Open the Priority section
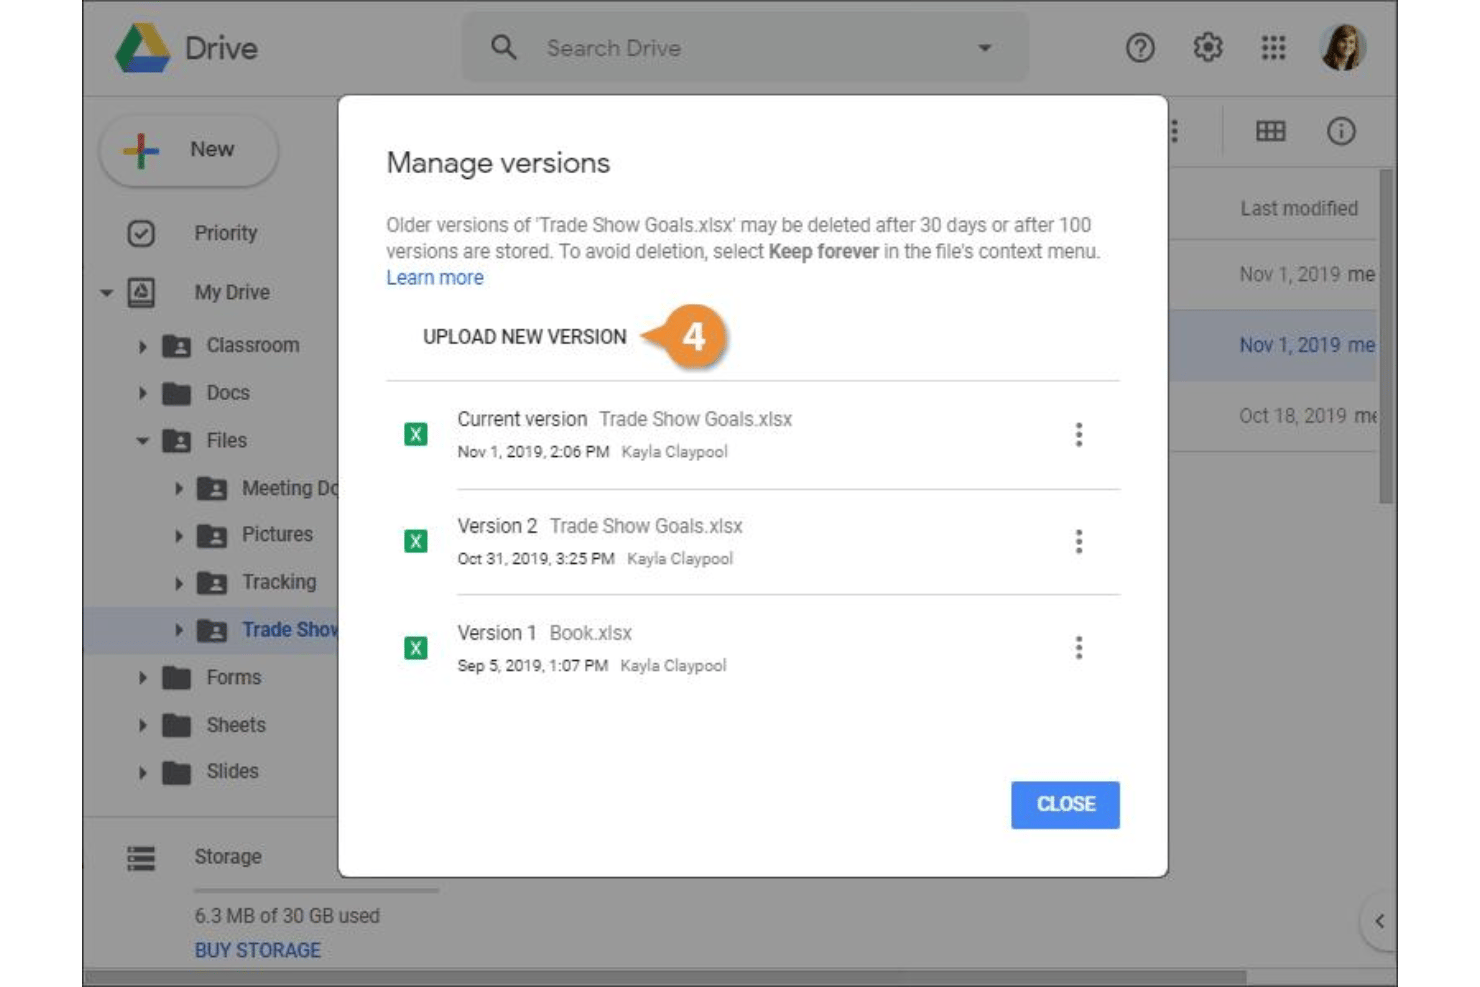Viewport: 1480px width, 987px height. tap(226, 233)
